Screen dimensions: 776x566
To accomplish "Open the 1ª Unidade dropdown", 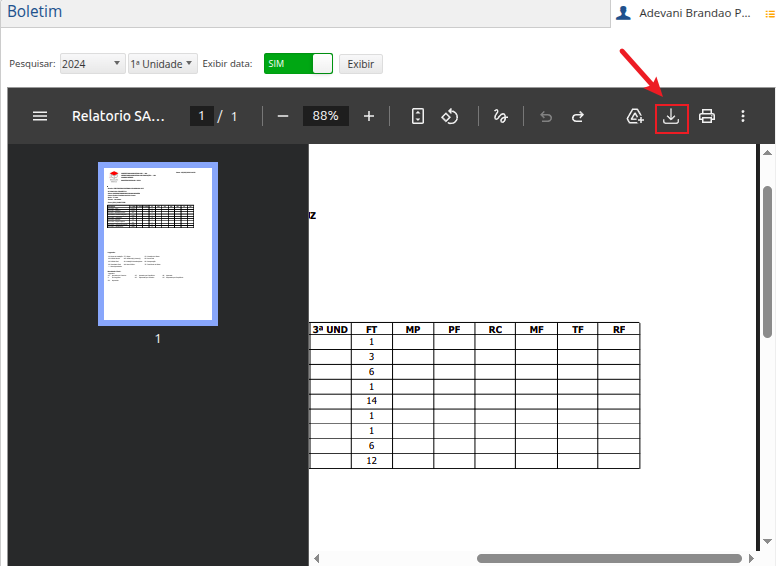I will coord(162,64).
